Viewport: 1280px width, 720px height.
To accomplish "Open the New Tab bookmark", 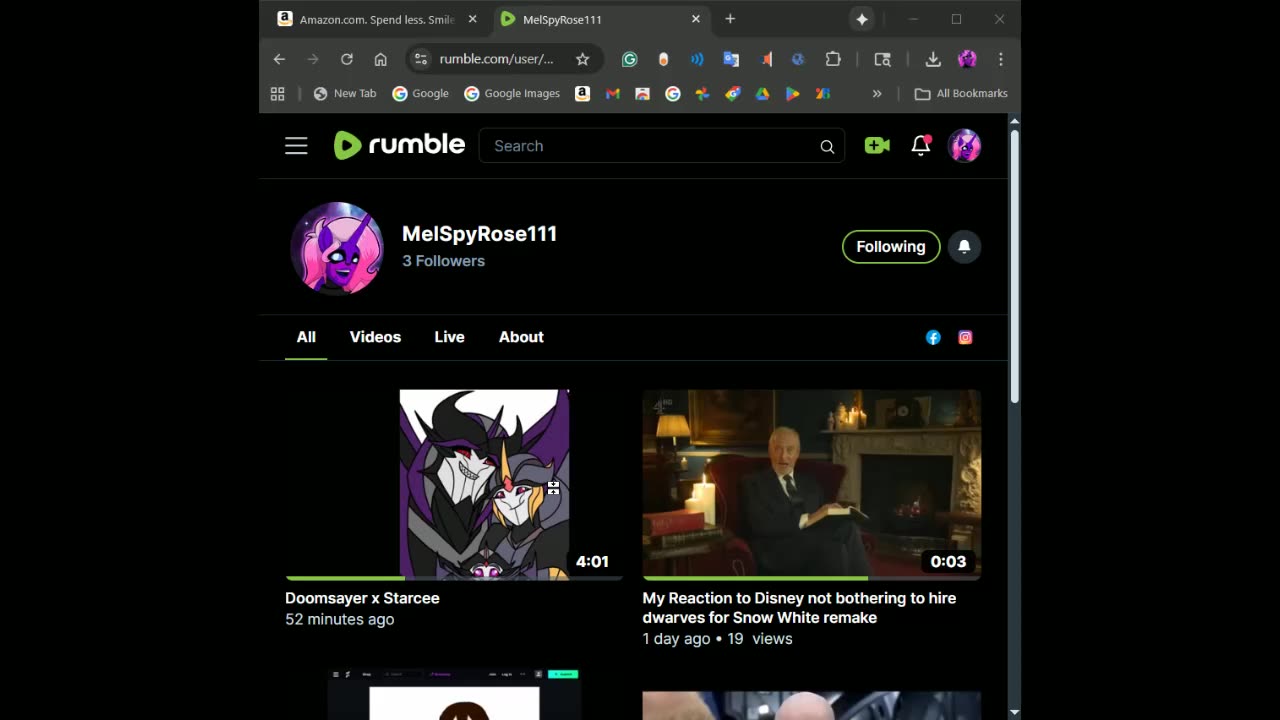I will 345,93.
